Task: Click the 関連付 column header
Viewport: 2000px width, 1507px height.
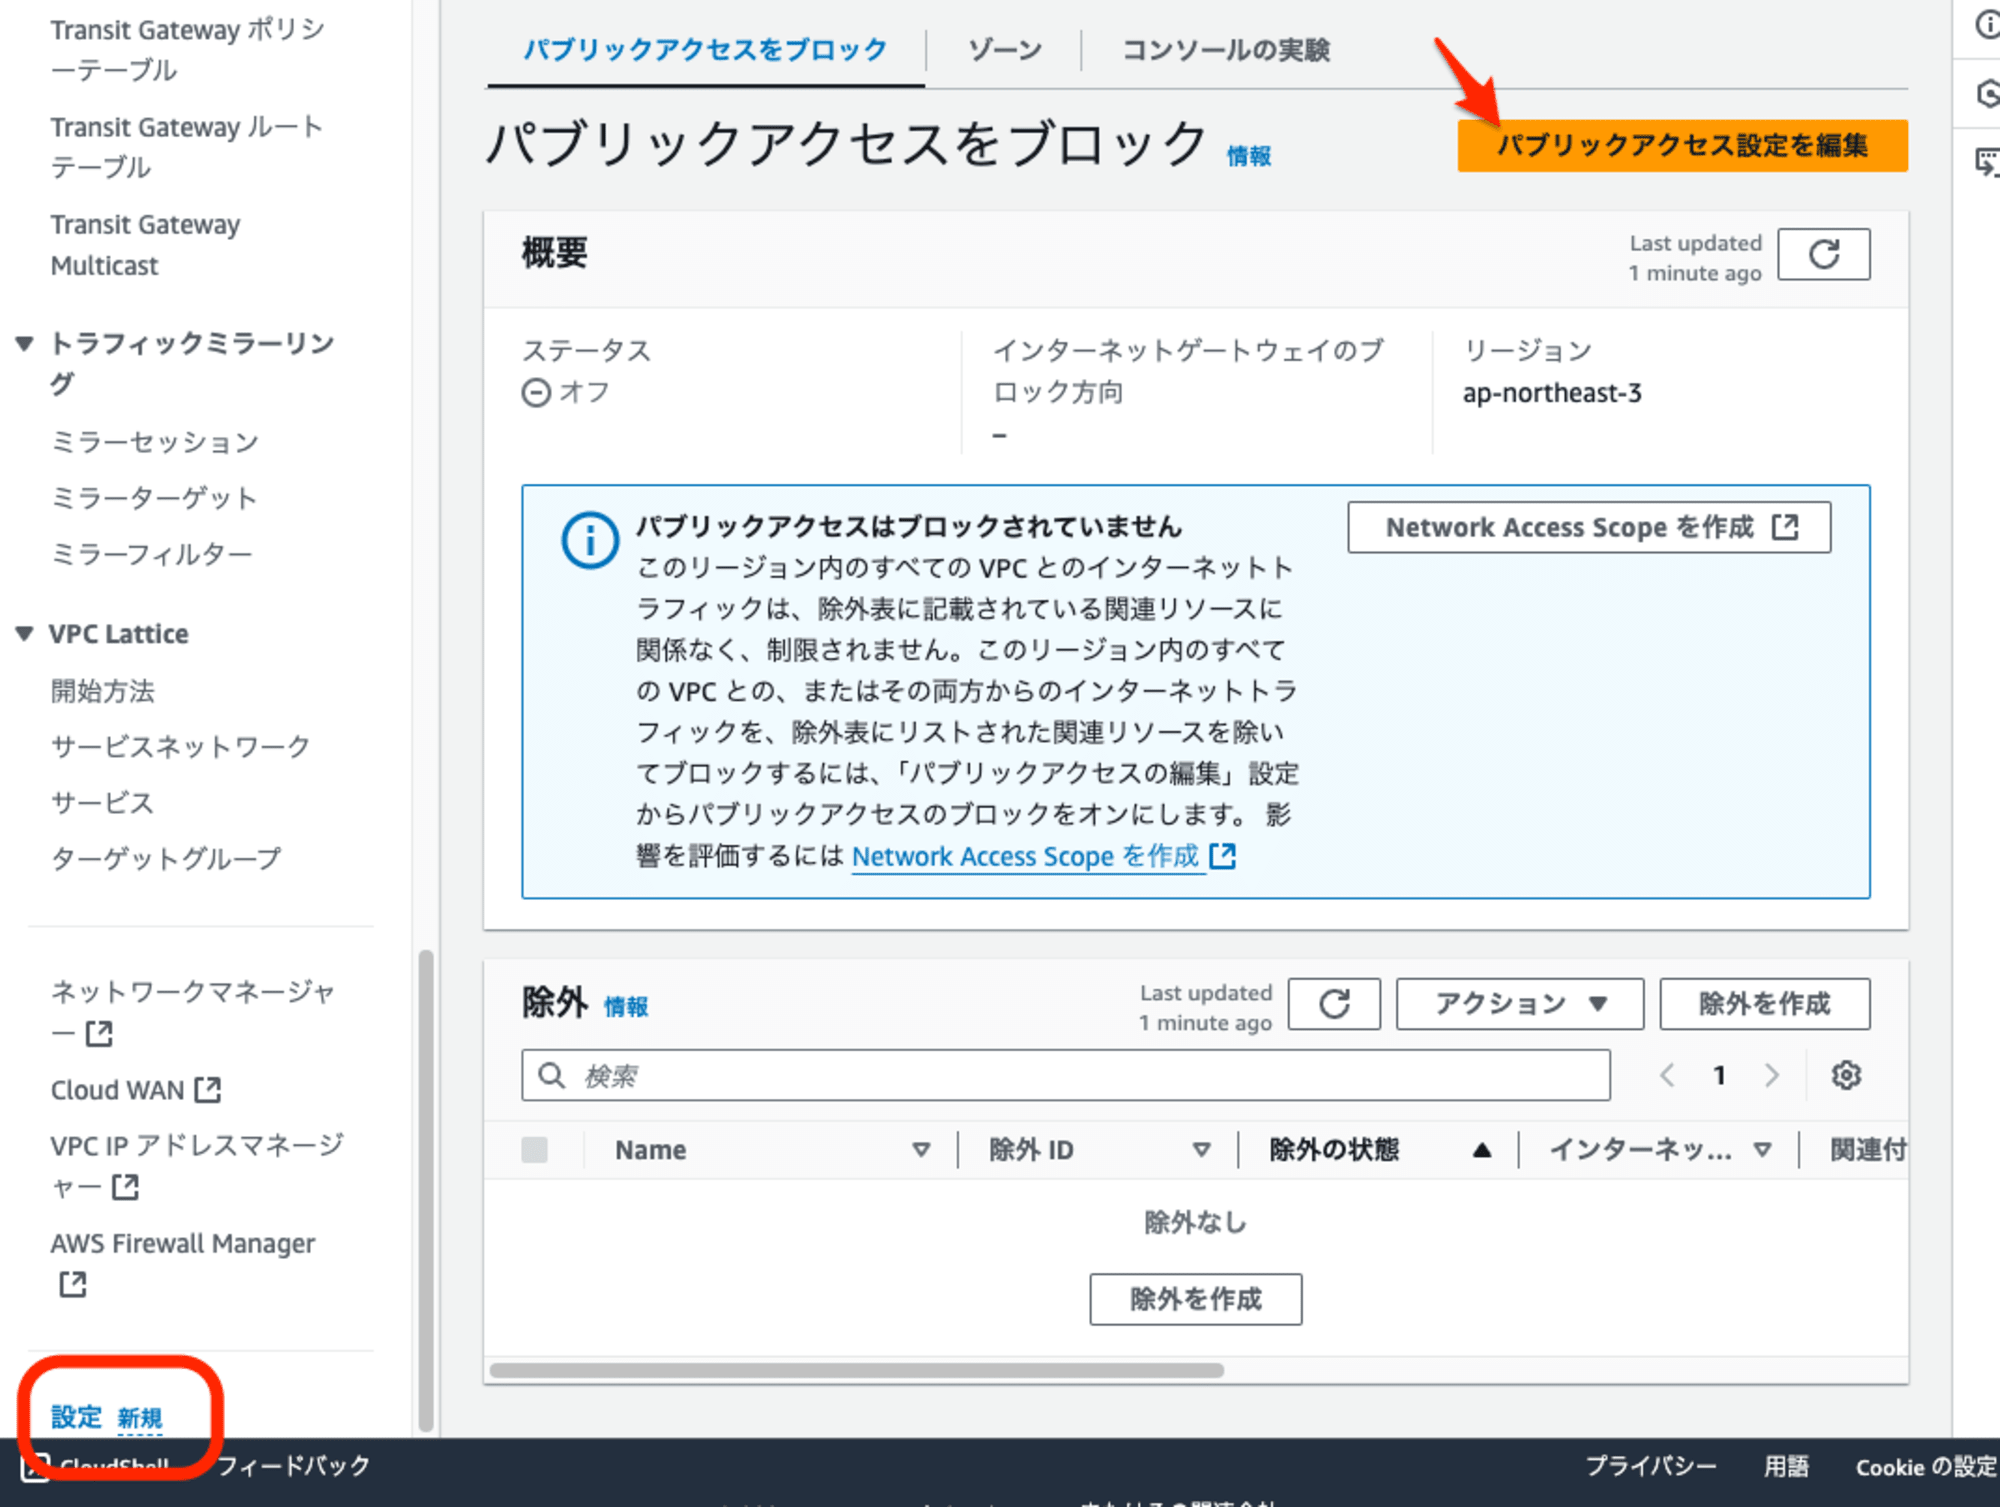Action: (1868, 1150)
